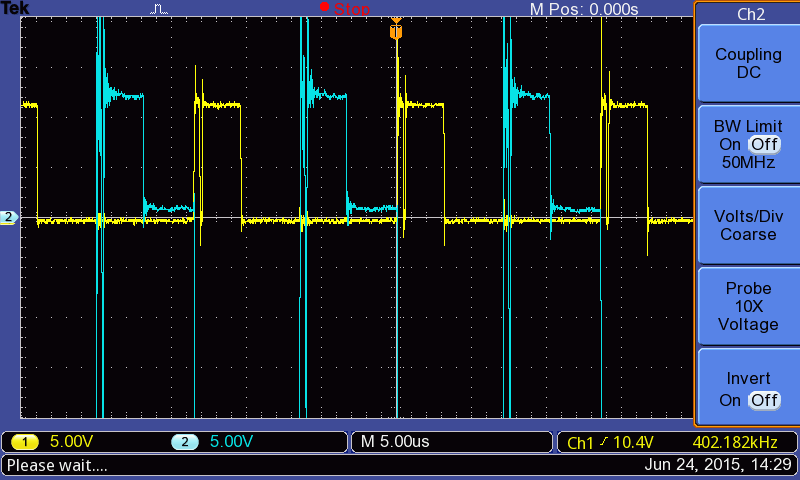Image resolution: width=800 pixels, height=480 pixels.
Task: Click the Tek logo
Action: (x=15, y=8)
